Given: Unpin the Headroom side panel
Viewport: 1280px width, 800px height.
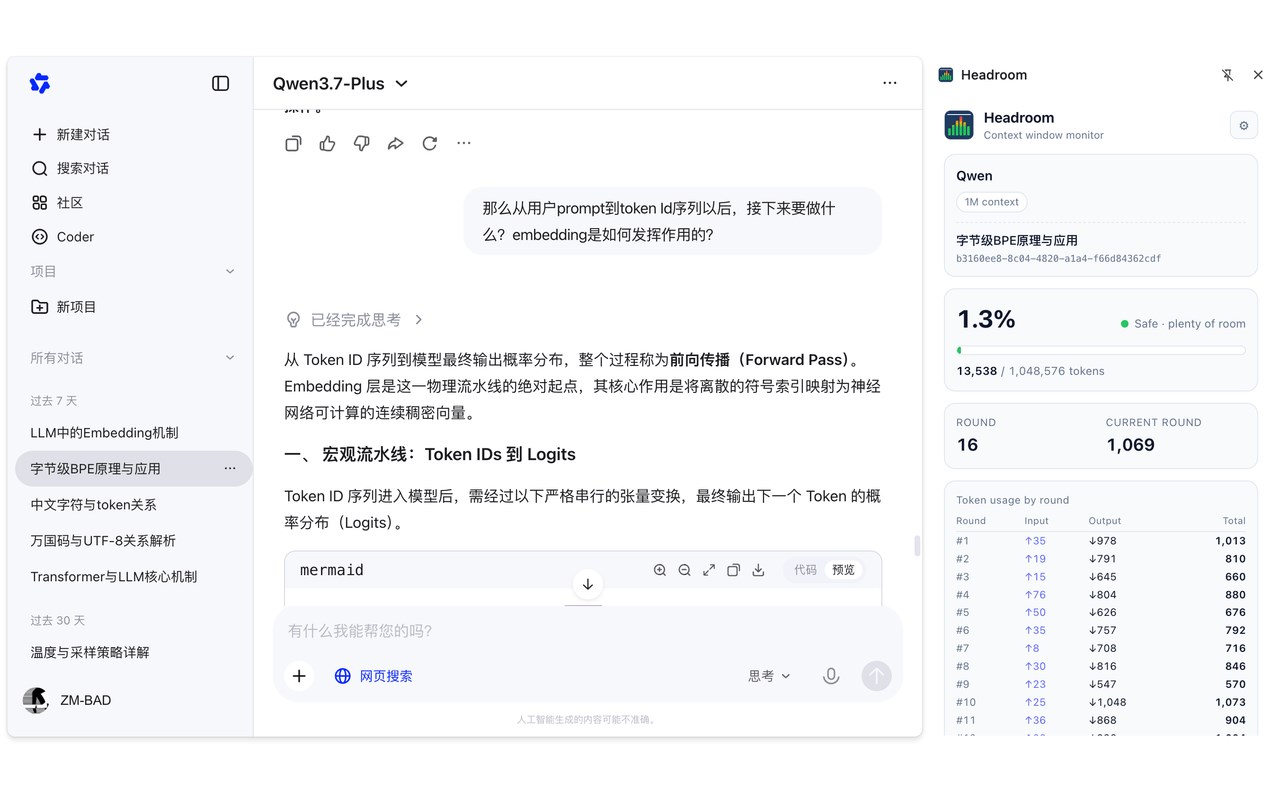Looking at the screenshot, I should [x=1228, y=75].
